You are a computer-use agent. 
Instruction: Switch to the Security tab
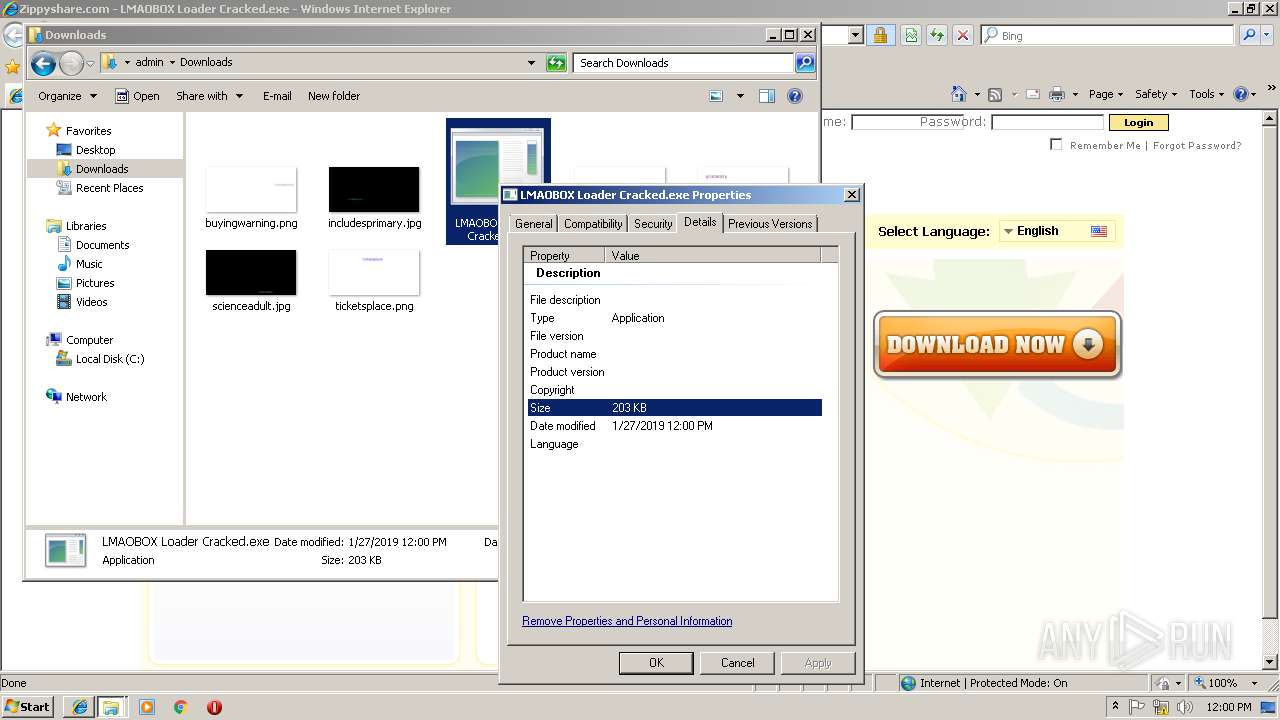click(x=653, y=224)
